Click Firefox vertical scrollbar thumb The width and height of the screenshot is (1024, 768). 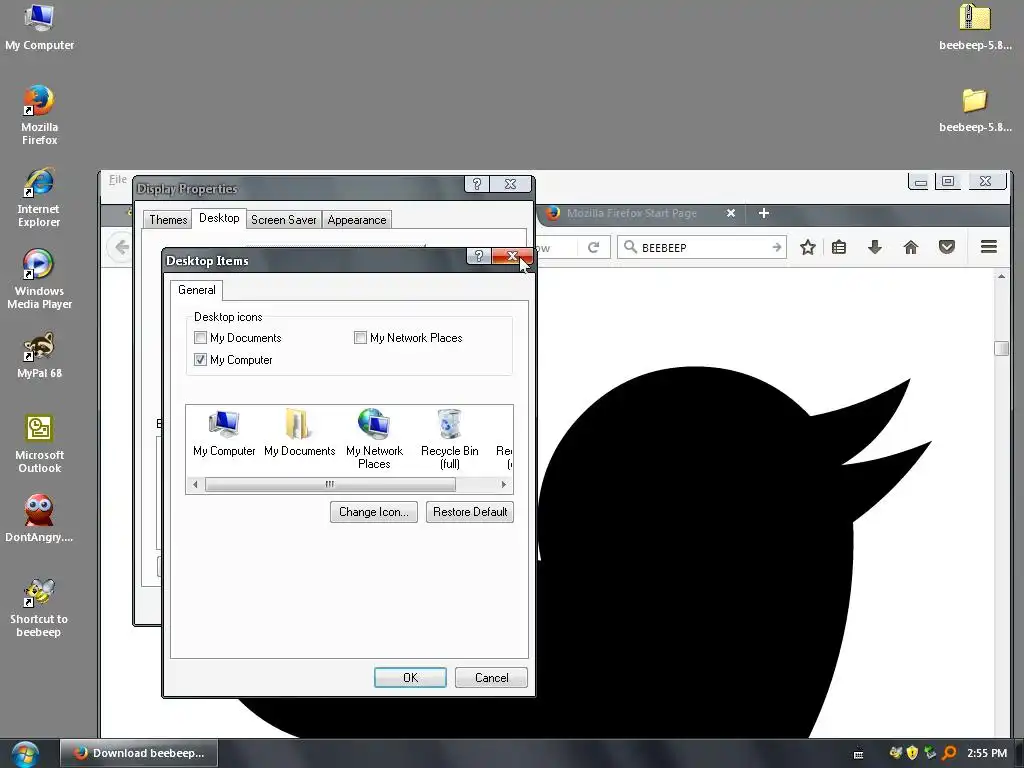click(1001, 348)
